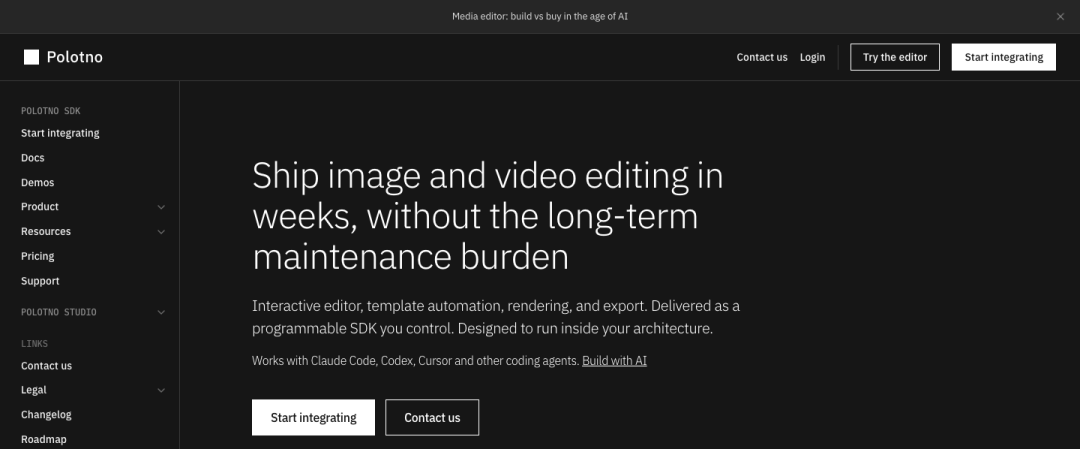Click the POLOTNO STUDIO section heading

pyautogui.click(x=59, y=312)
